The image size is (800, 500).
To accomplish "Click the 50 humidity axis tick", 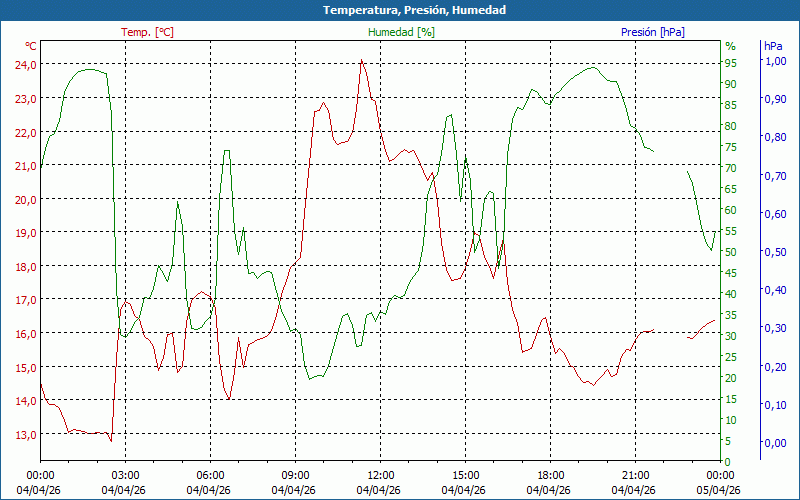I will click(x=731, y=252).
